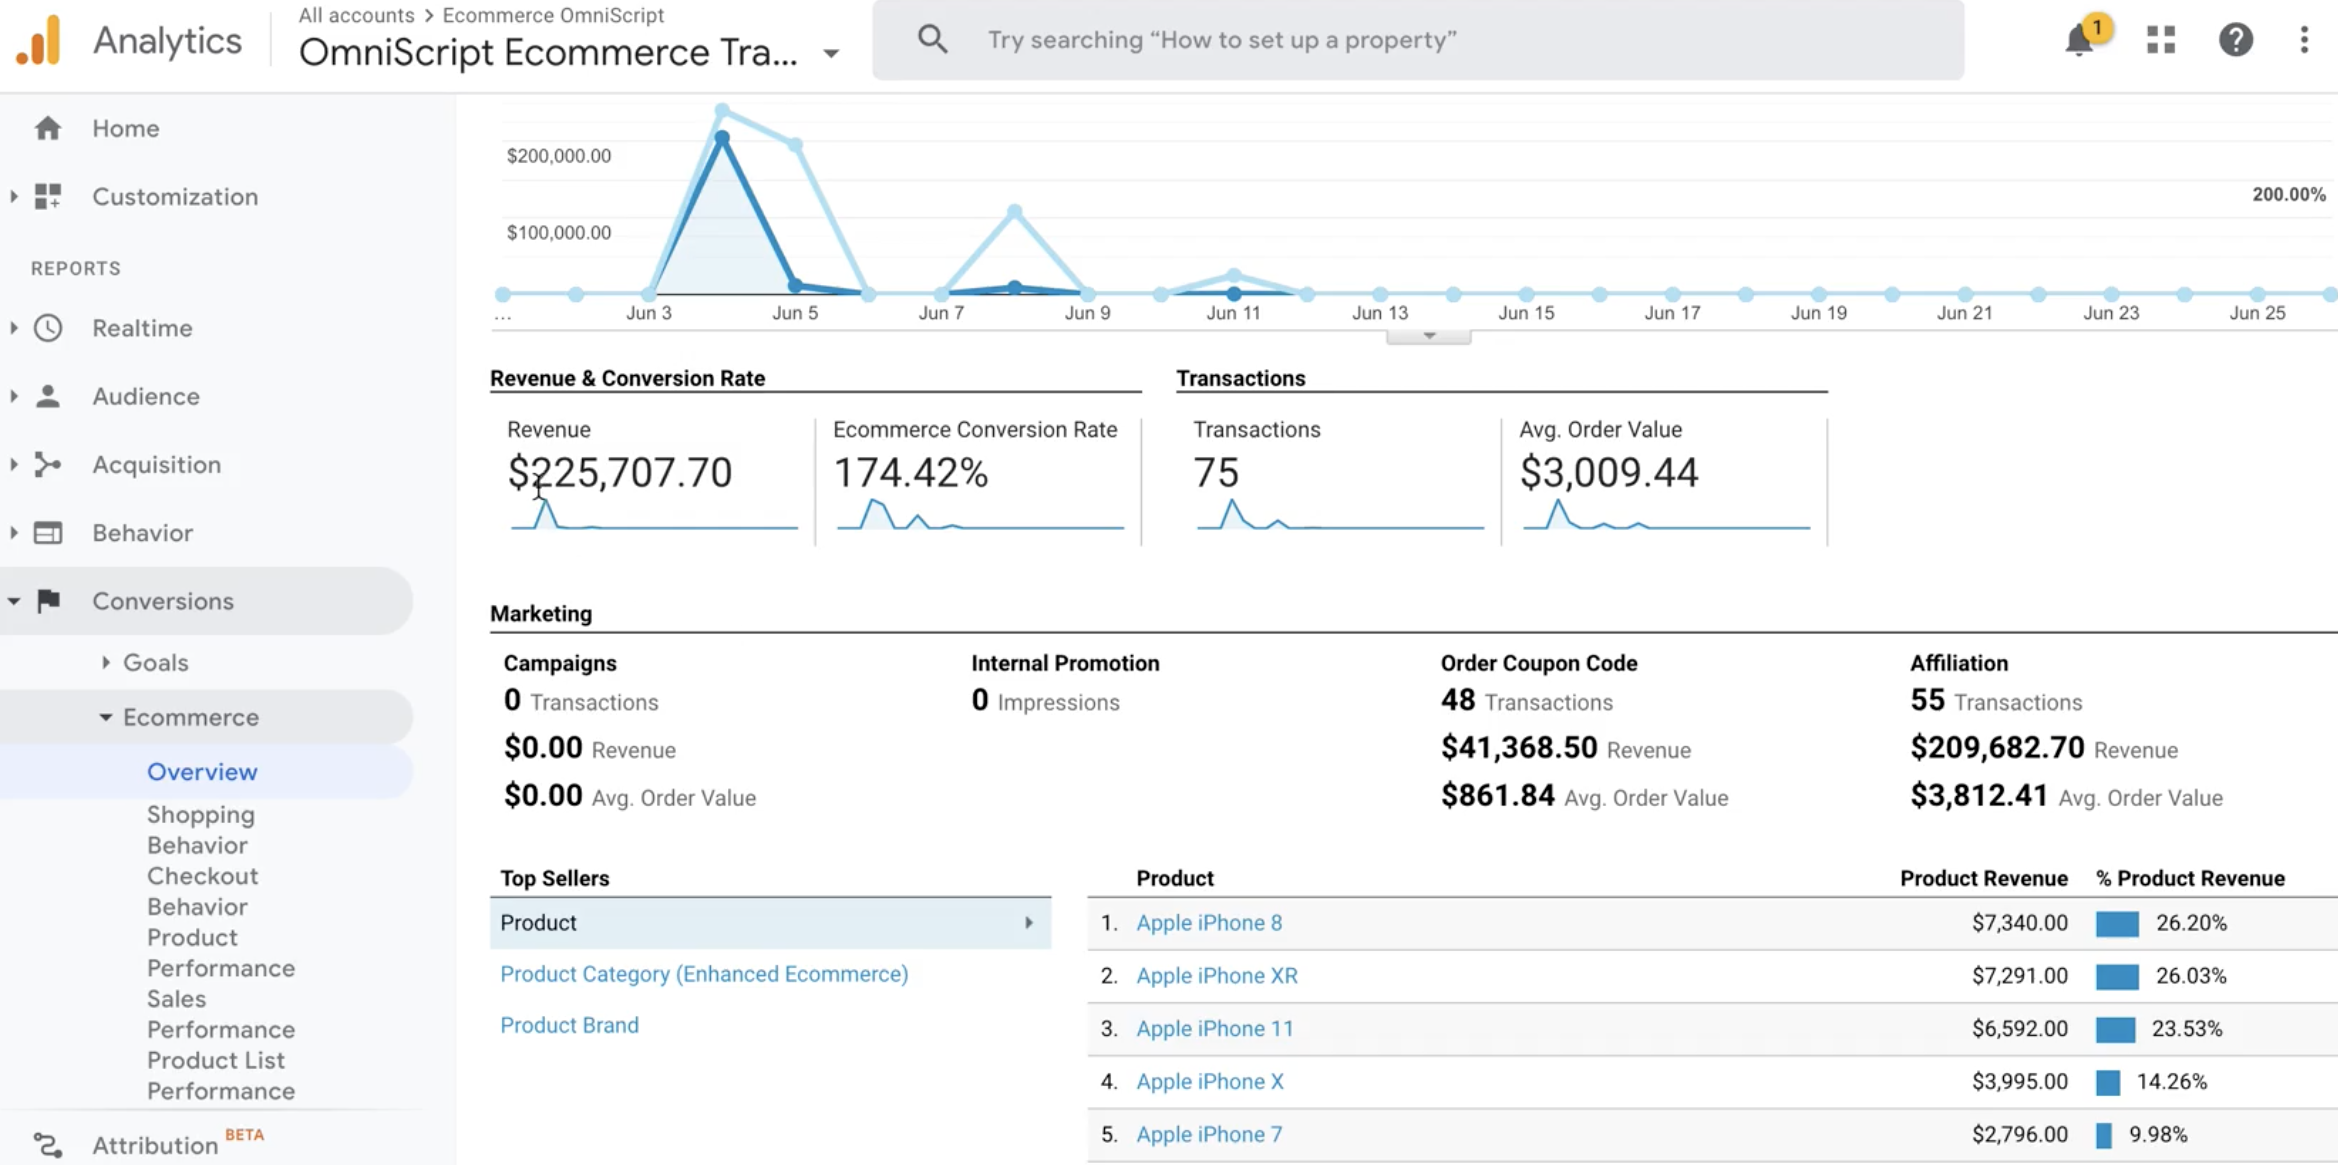The width and height of the screenshot is (2338, 1165).
Task: Open the Google apps grid
Action: click(2161, 40)
